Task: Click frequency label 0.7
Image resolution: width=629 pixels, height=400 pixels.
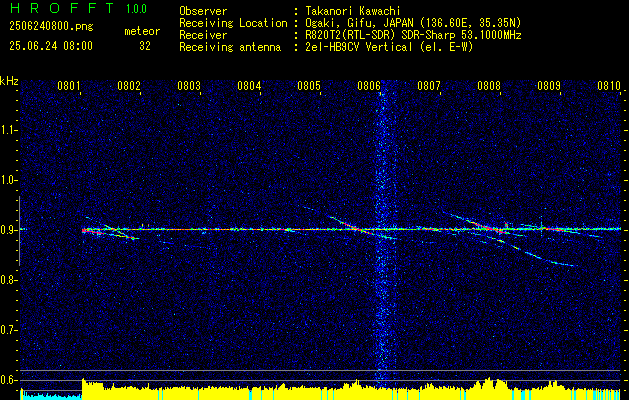Action: [x=9, y=330]
